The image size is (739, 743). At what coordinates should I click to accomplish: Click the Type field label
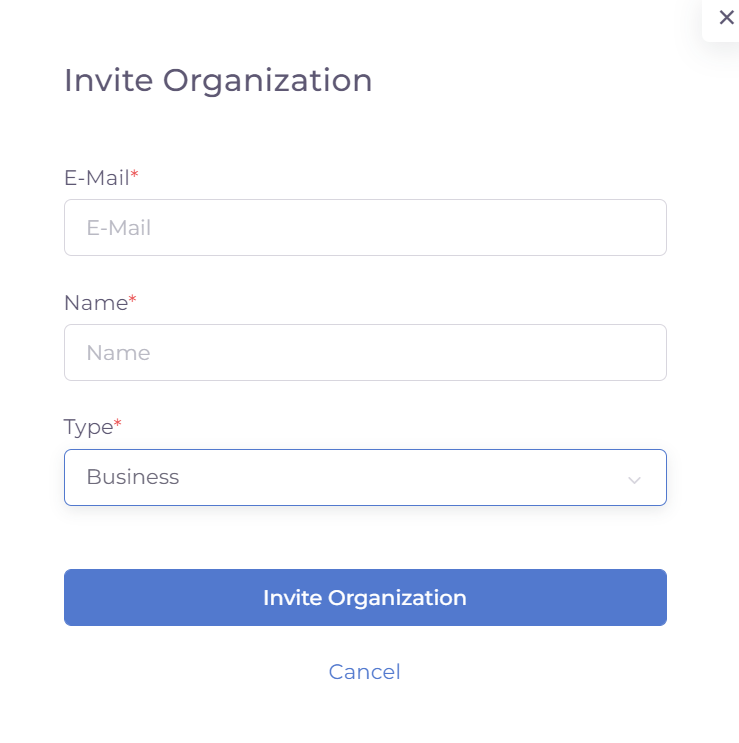click(x=88, y=427)
